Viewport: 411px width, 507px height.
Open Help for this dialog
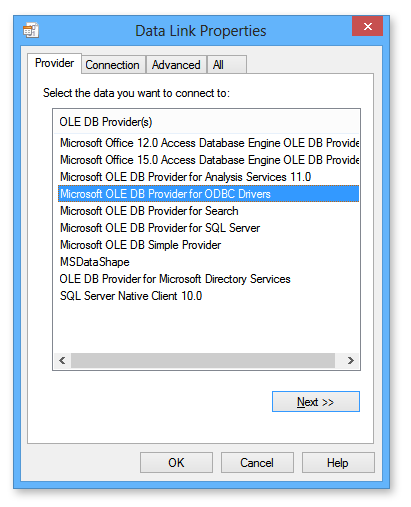pyautogui.click(x=338, y=462)
